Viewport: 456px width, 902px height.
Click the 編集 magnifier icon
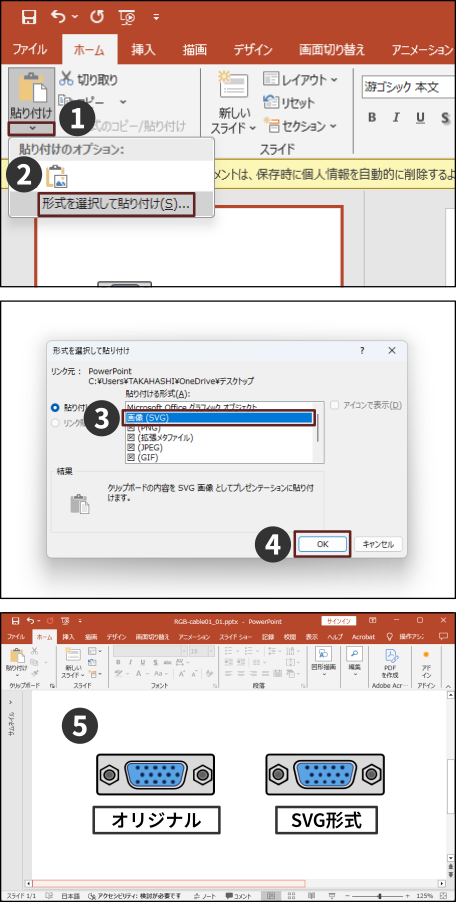354,654
